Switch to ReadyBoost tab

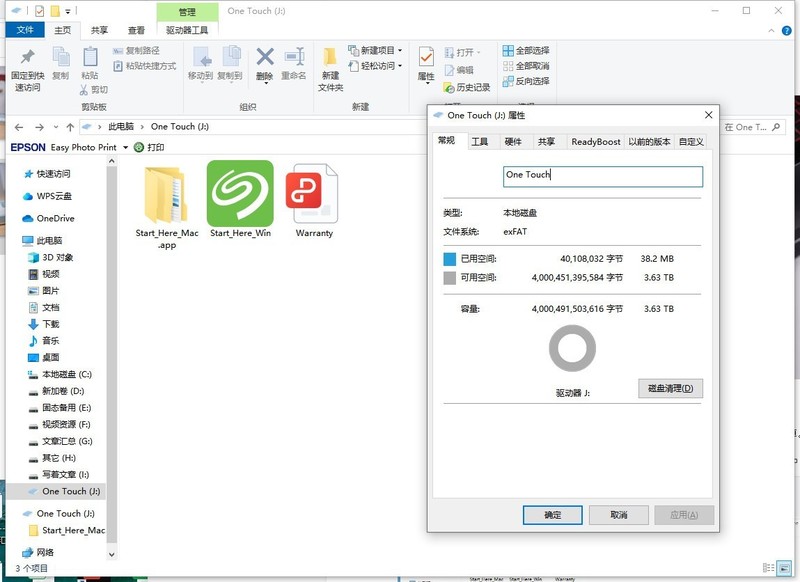tap(596, 142)
